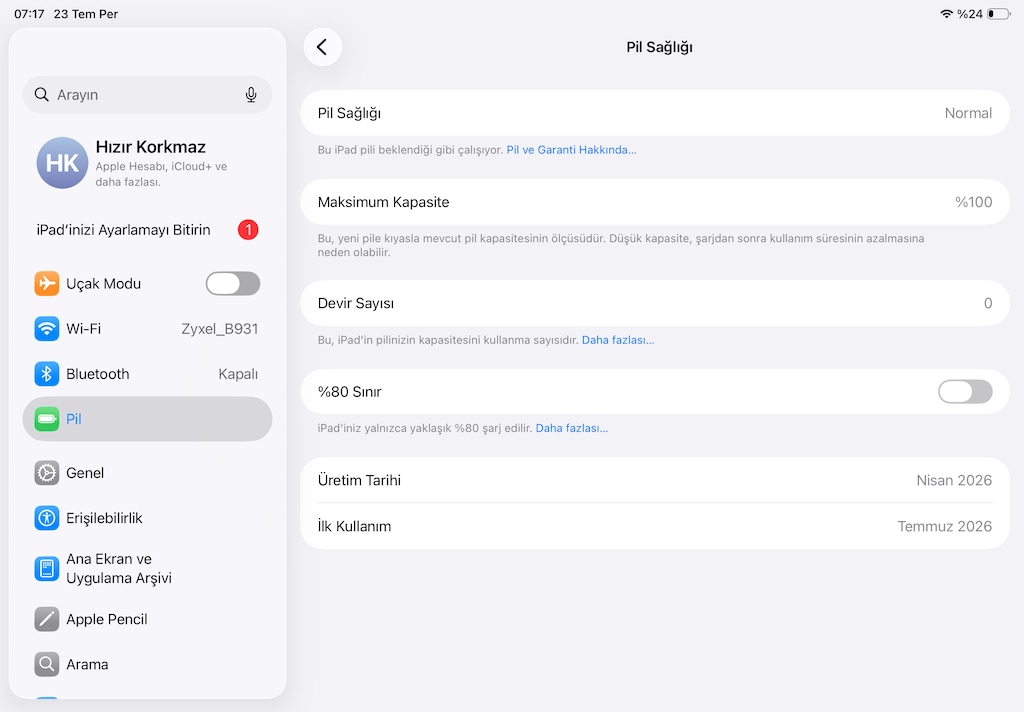Tap battery indicator in status bar
This screenshot has height=712, width=1024.
(998, 14)
